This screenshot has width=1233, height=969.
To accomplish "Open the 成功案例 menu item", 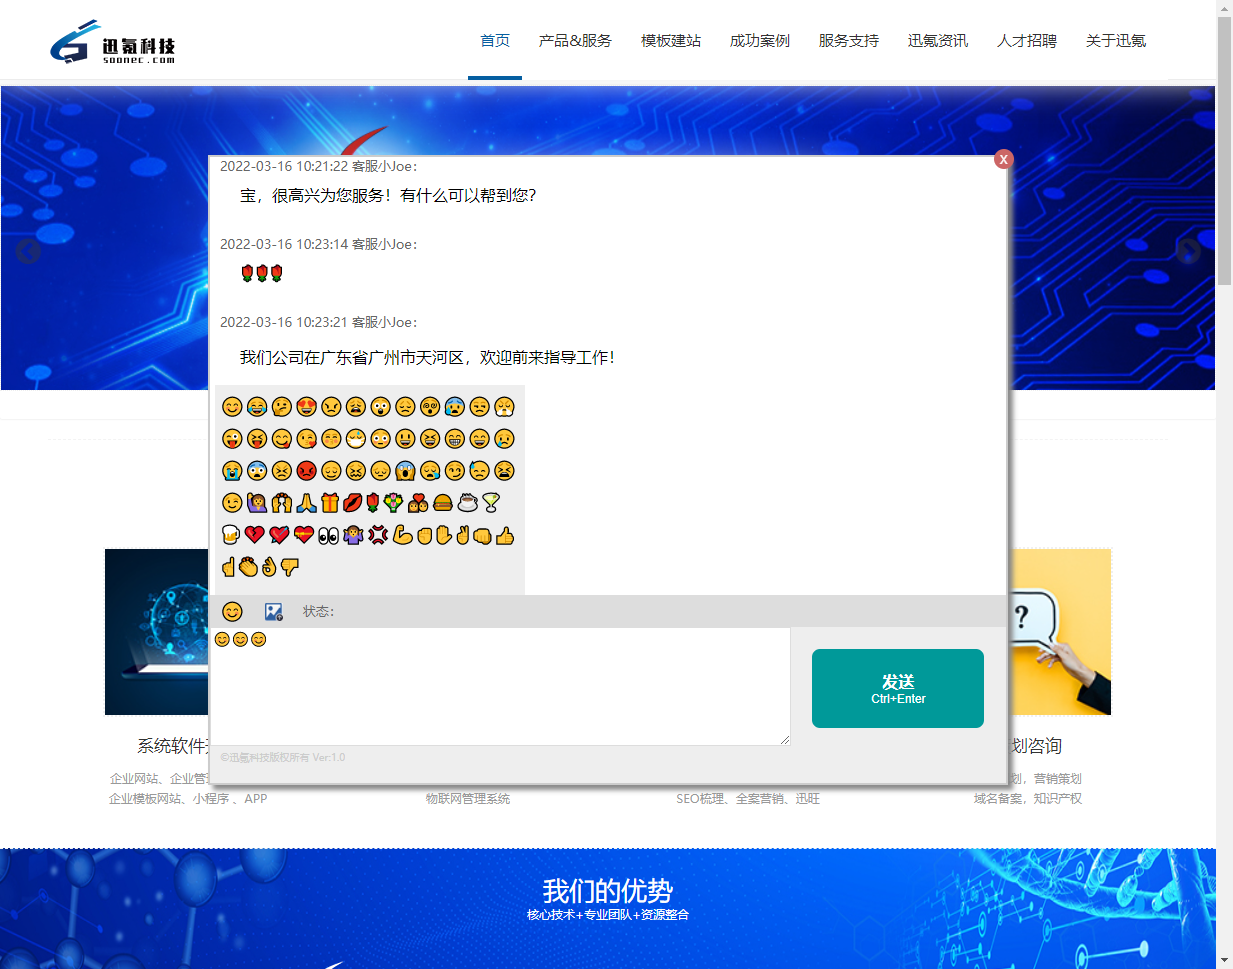I will pyautogui.click(x=760, y=40).
